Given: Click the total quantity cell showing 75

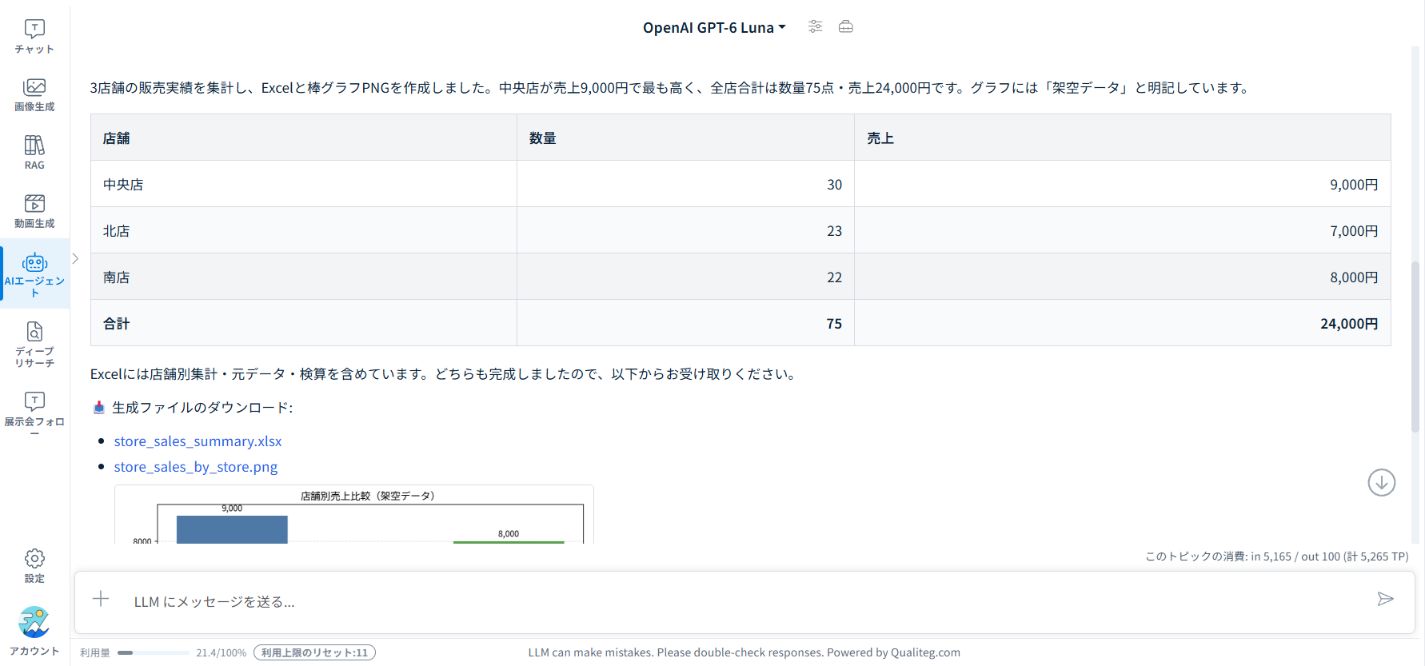Looking at the screenshot, I should pos(685,323).
